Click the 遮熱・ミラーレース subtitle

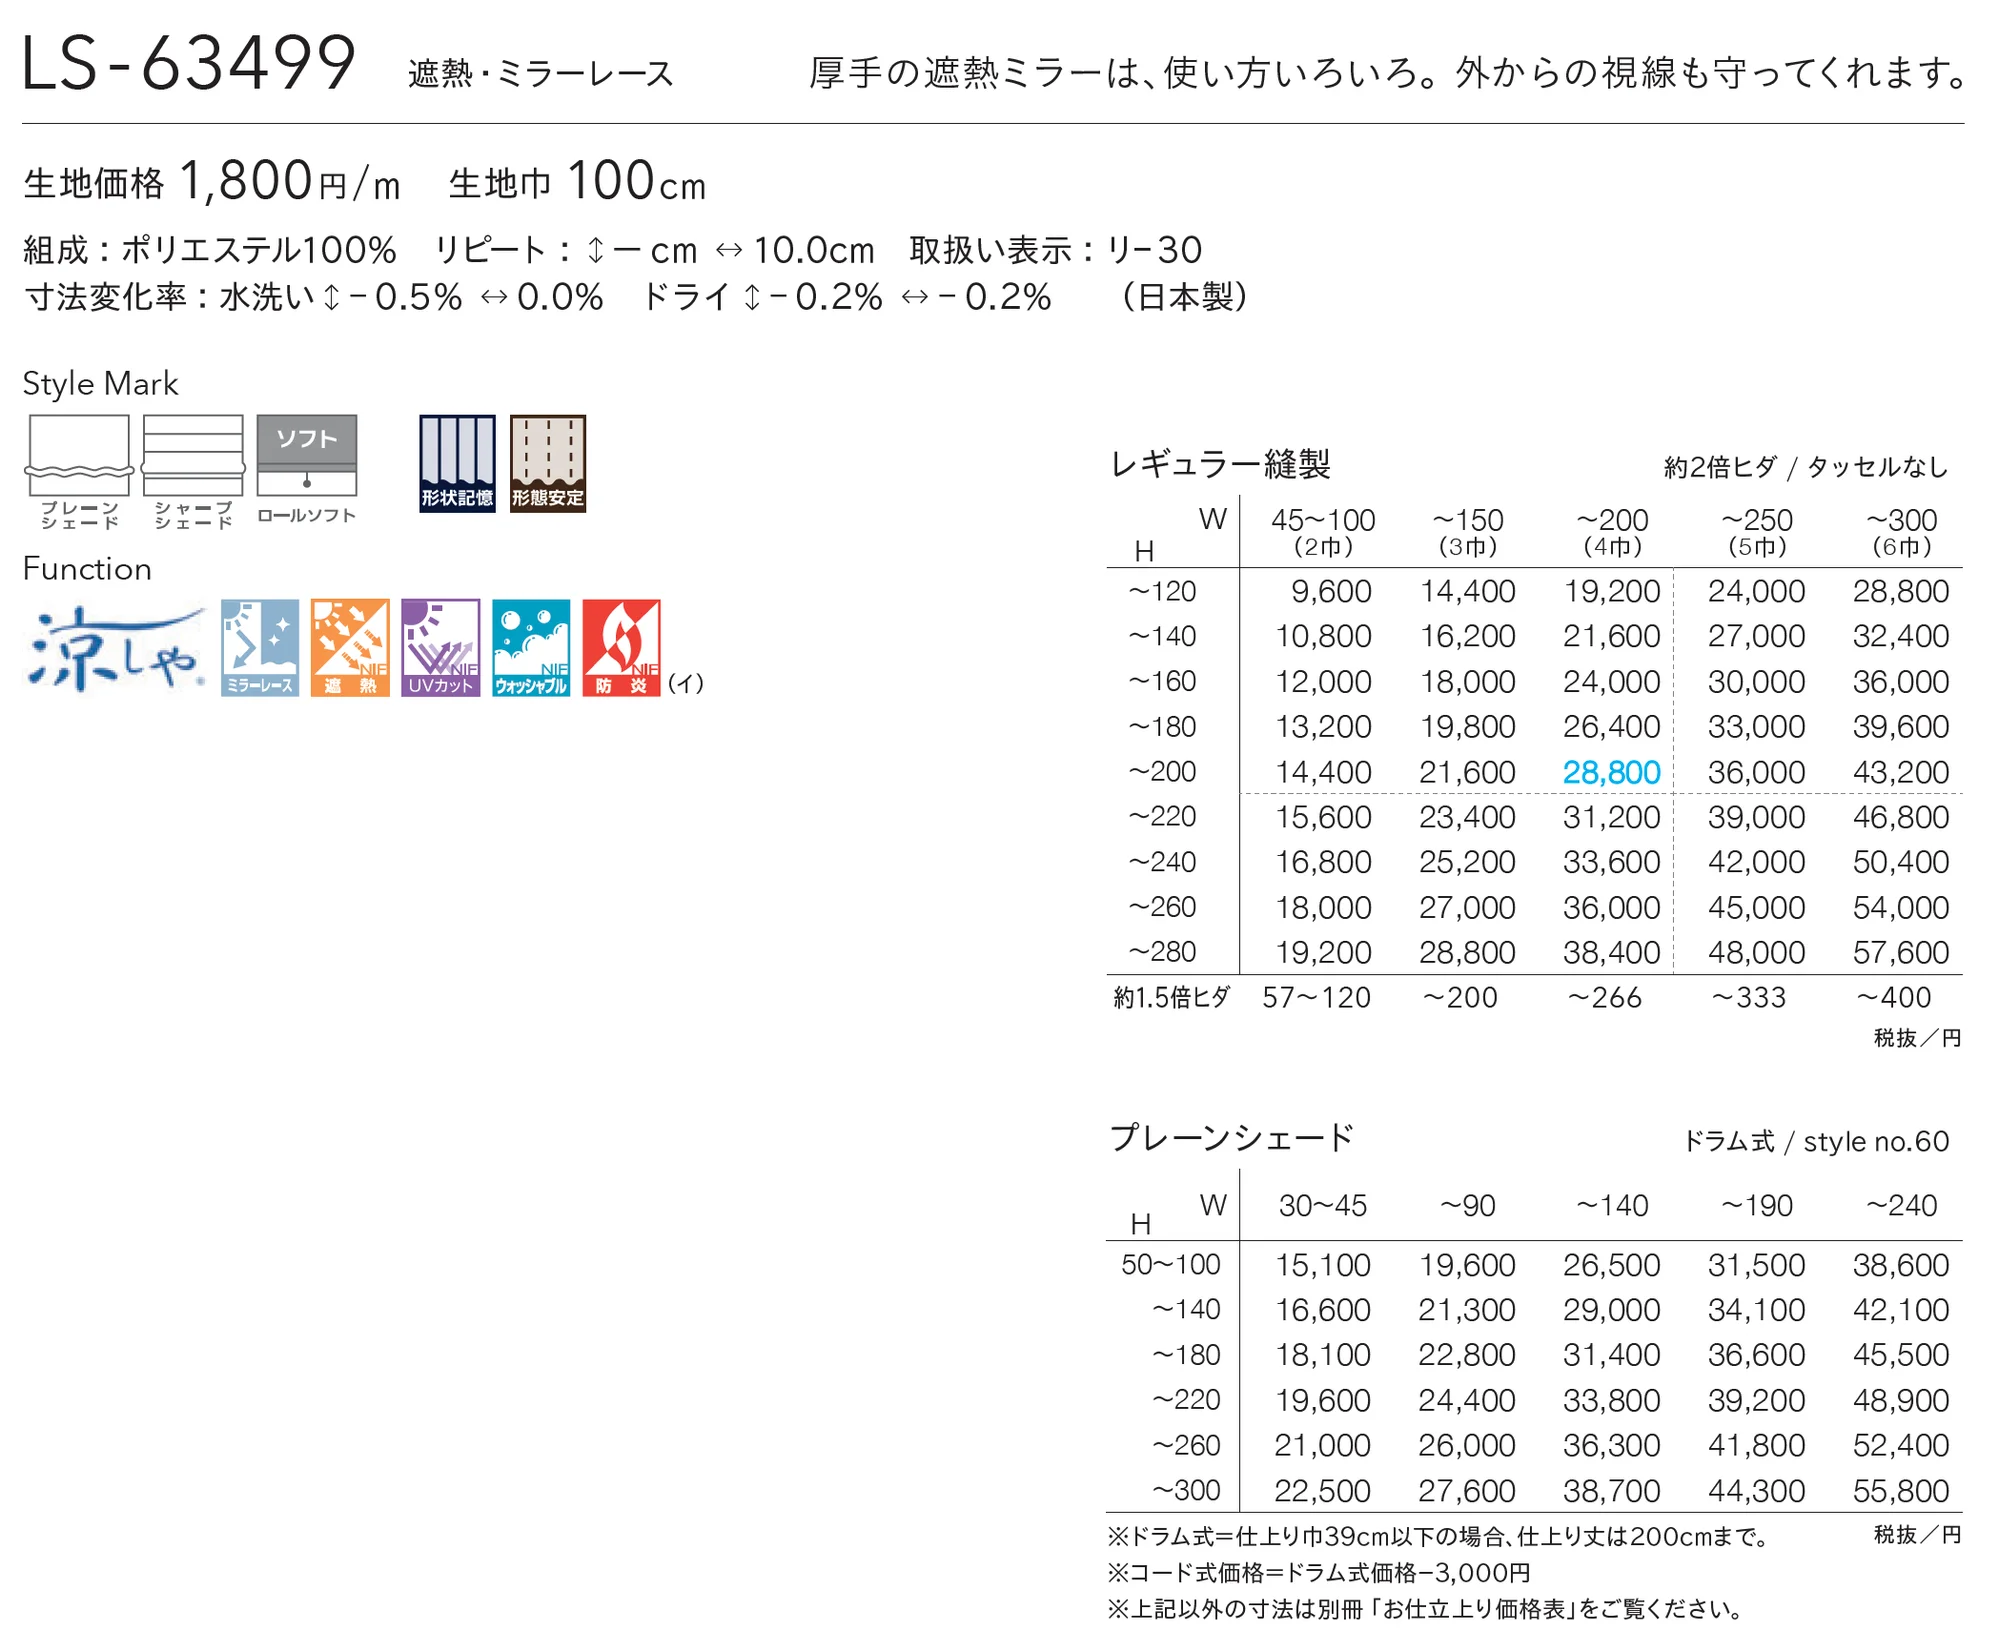pyautogui.click(x=541, y=74)
